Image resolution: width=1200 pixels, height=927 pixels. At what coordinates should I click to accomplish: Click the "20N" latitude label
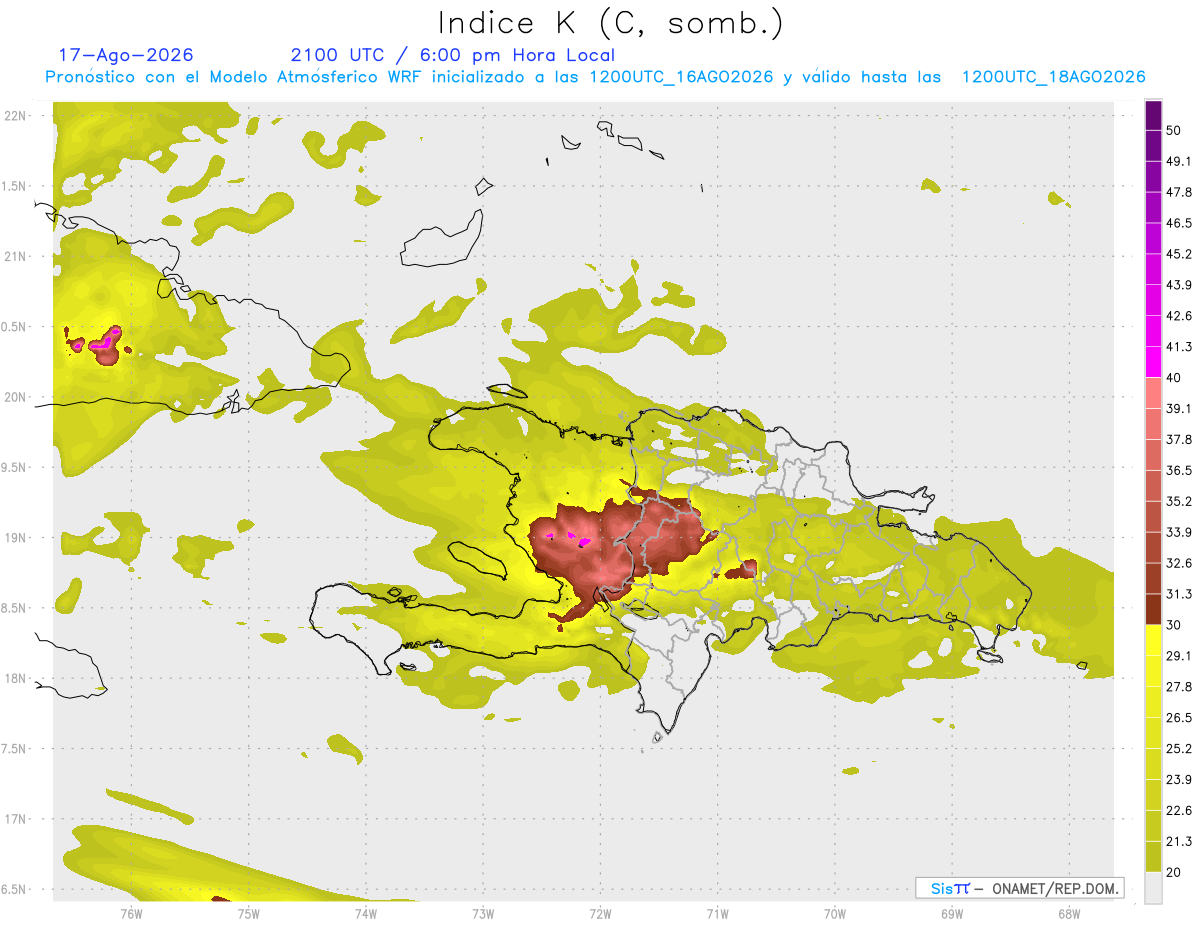[15, 397]
